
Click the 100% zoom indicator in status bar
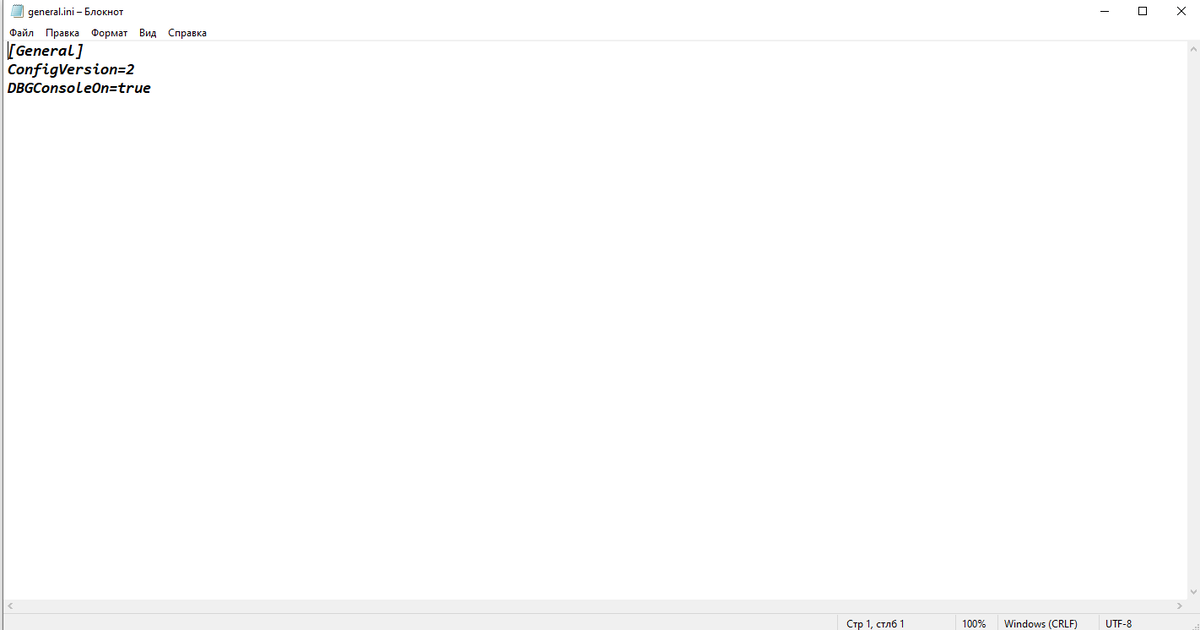coord(974,623)
